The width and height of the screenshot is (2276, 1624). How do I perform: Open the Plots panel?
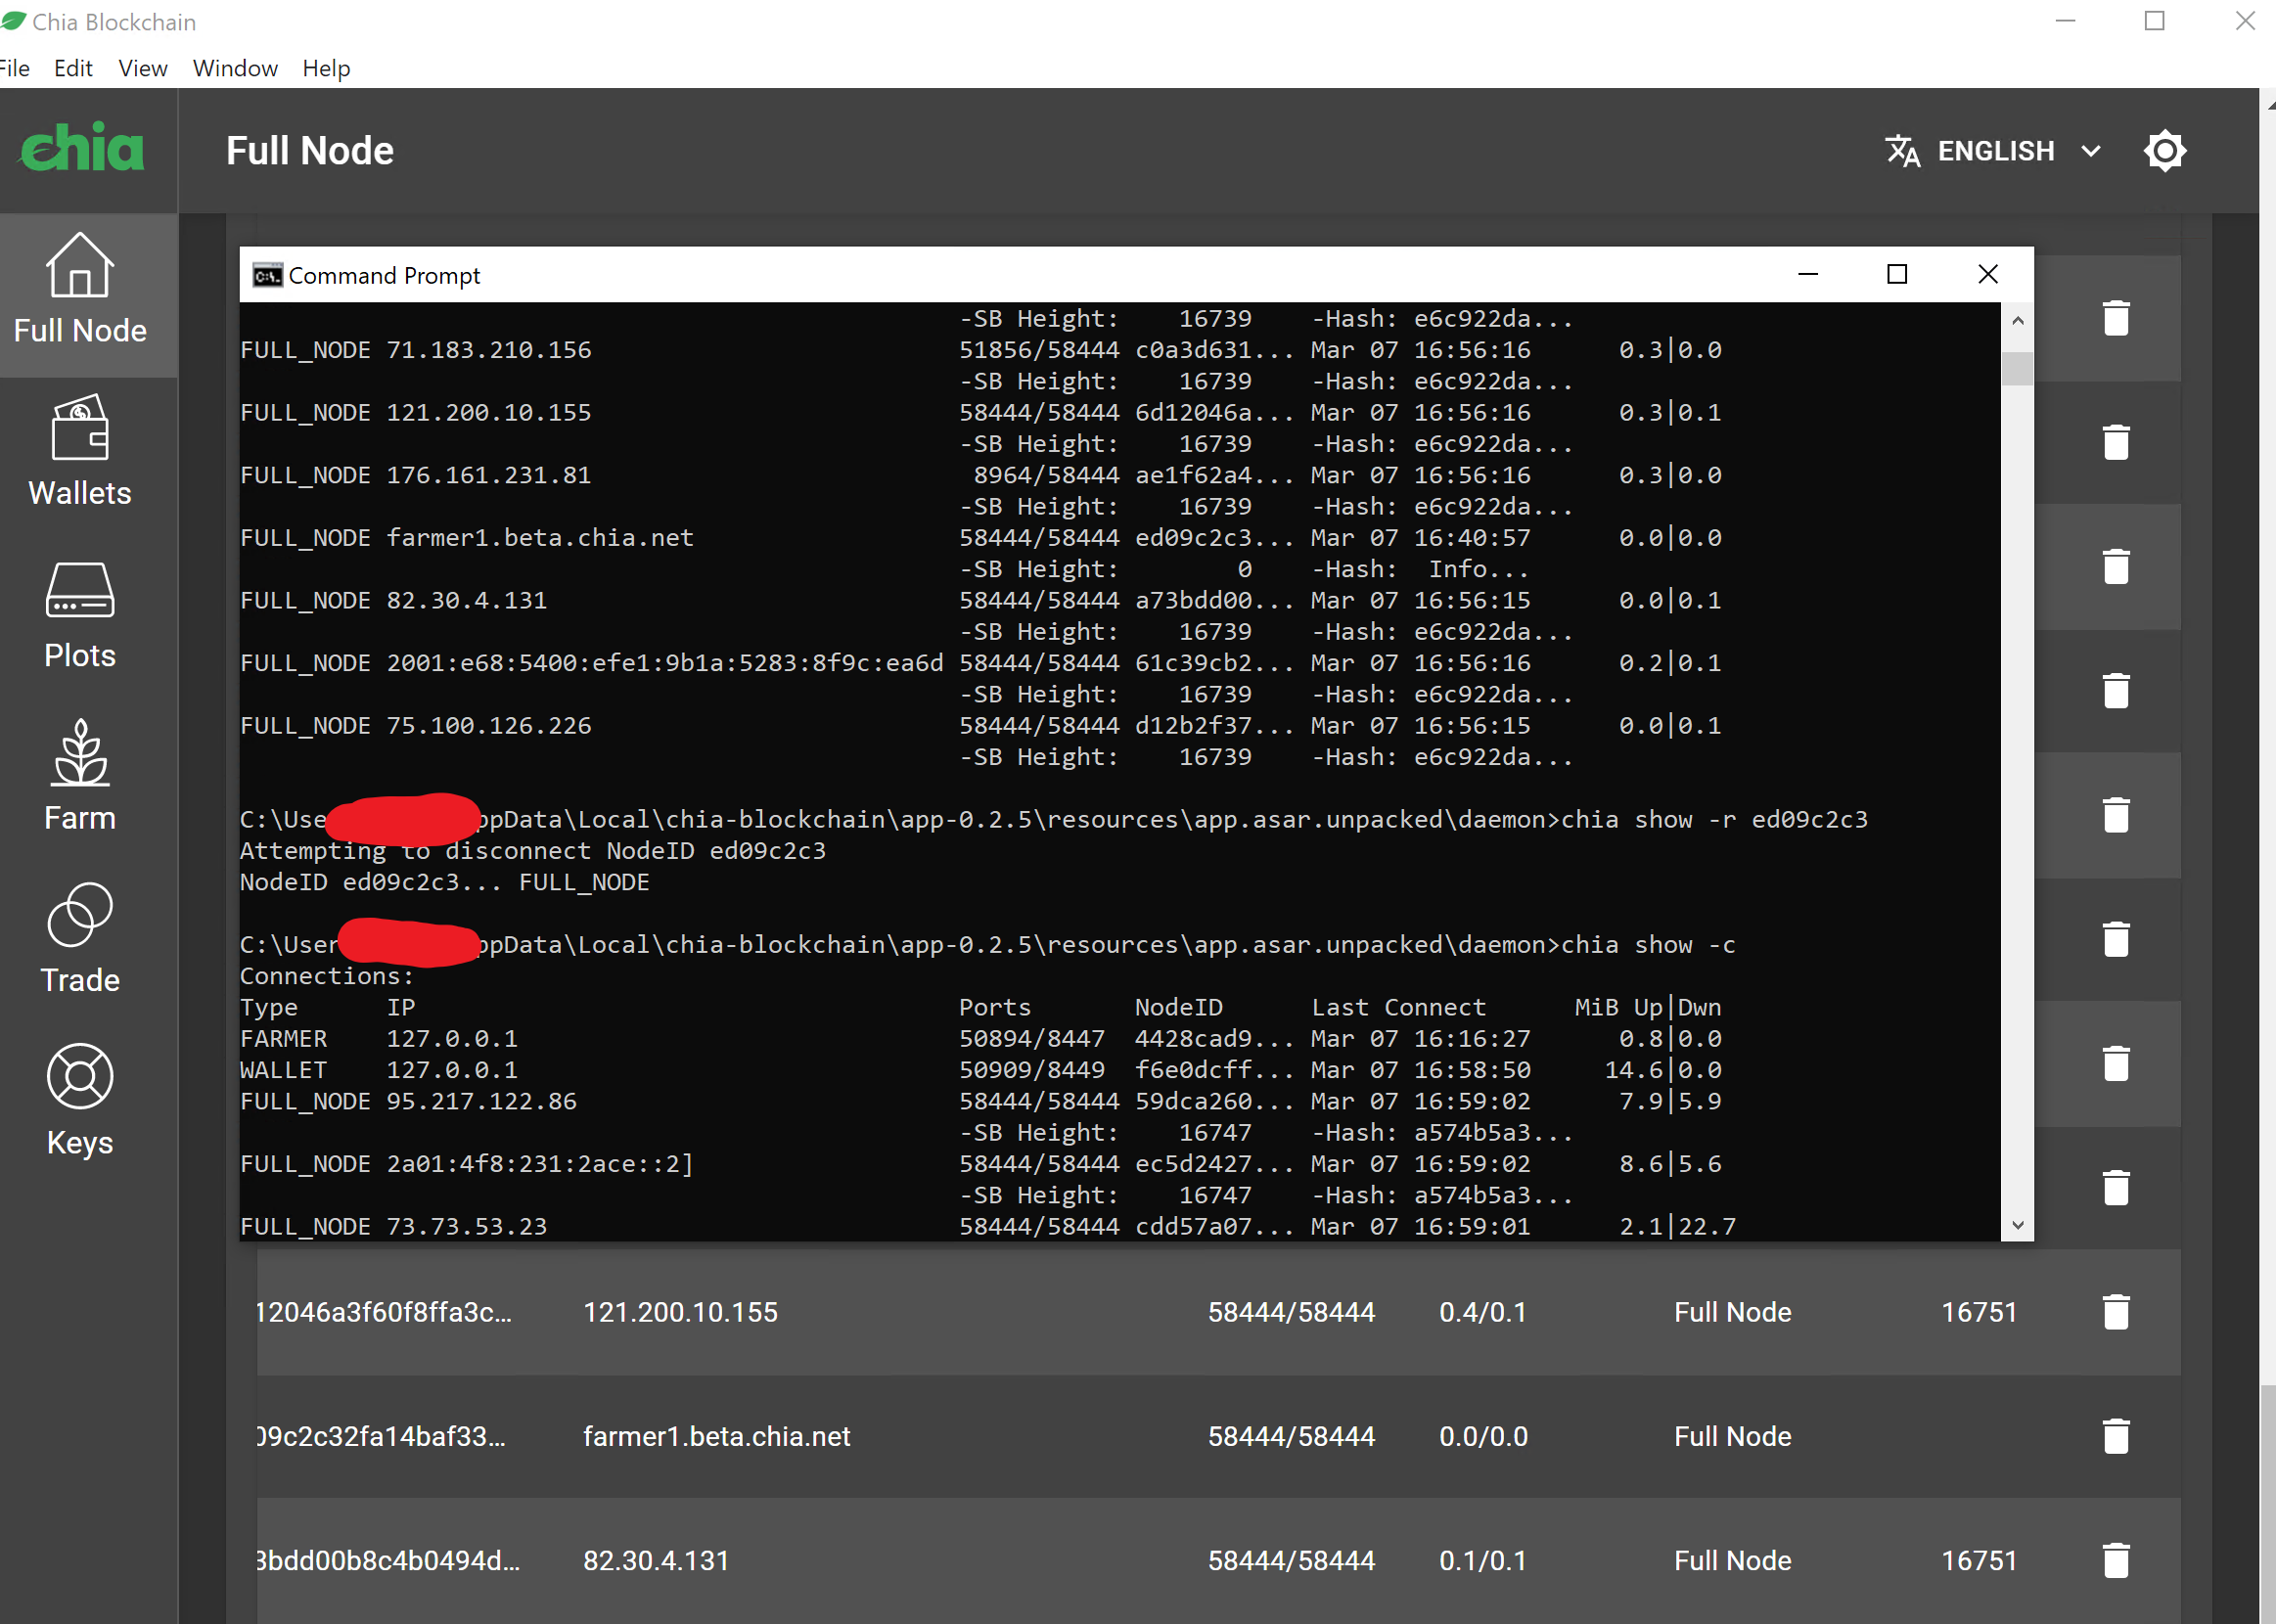point(80,614)
